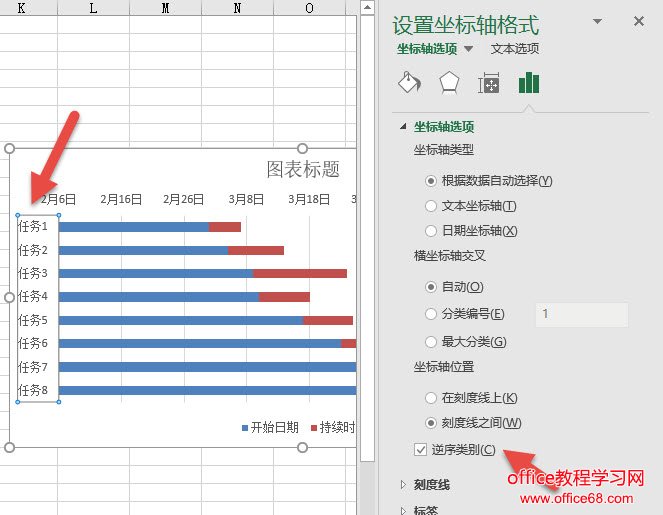Open the Fill & Line paint bucket icon
Viewport: 663px width, 515px height.
409,83
